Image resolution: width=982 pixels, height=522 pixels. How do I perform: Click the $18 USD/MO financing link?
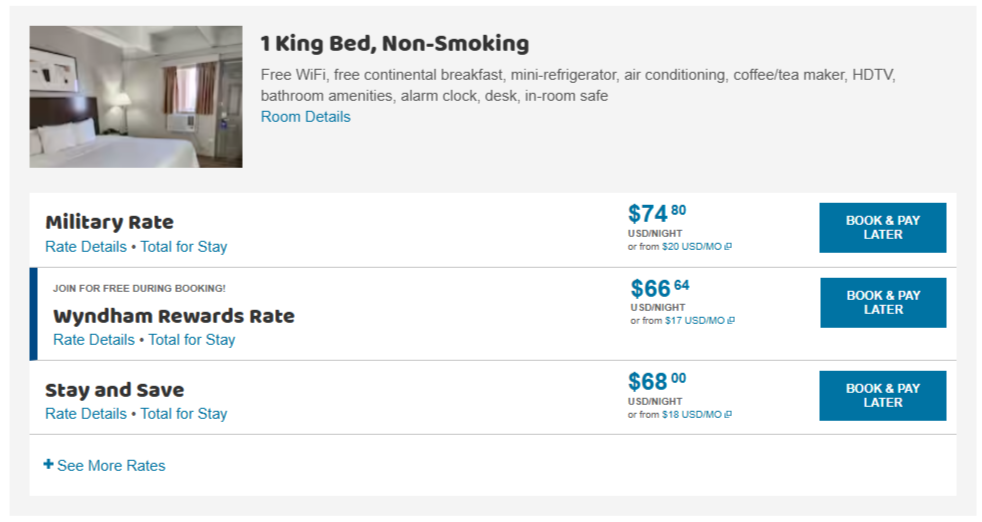(x=691, y=415)
